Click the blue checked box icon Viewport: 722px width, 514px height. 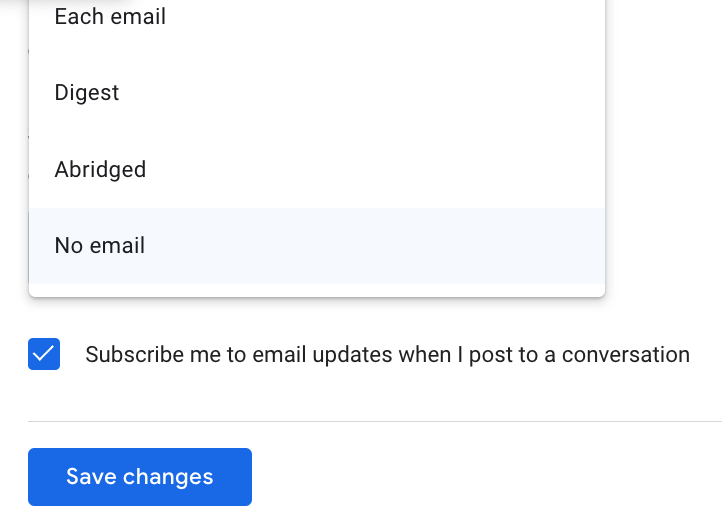click(x=44, y=354)
